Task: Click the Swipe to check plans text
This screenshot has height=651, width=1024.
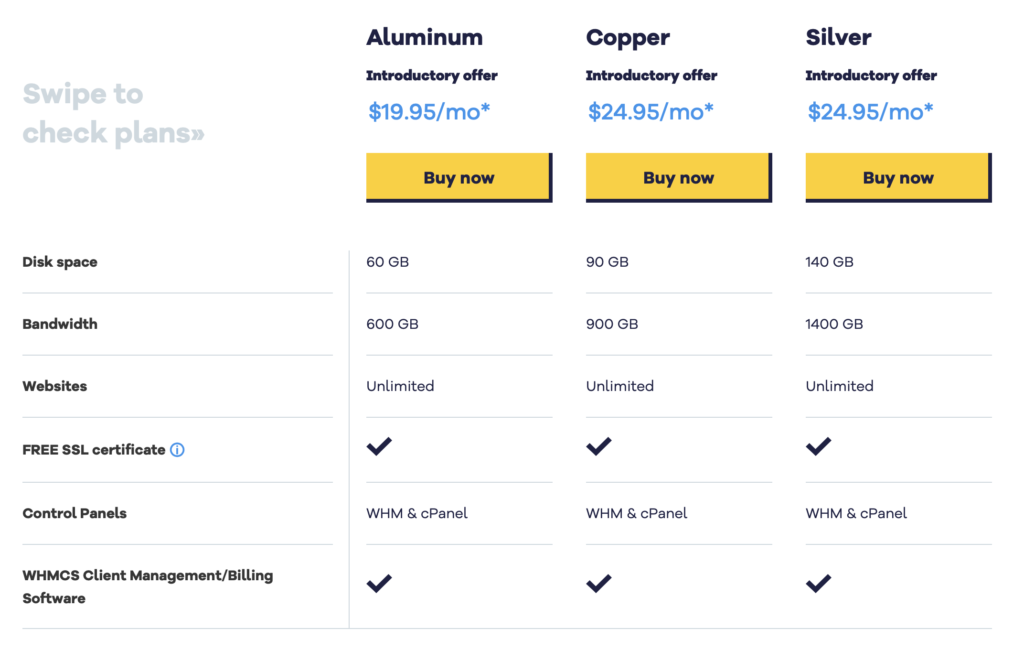Action: (114, 114)
